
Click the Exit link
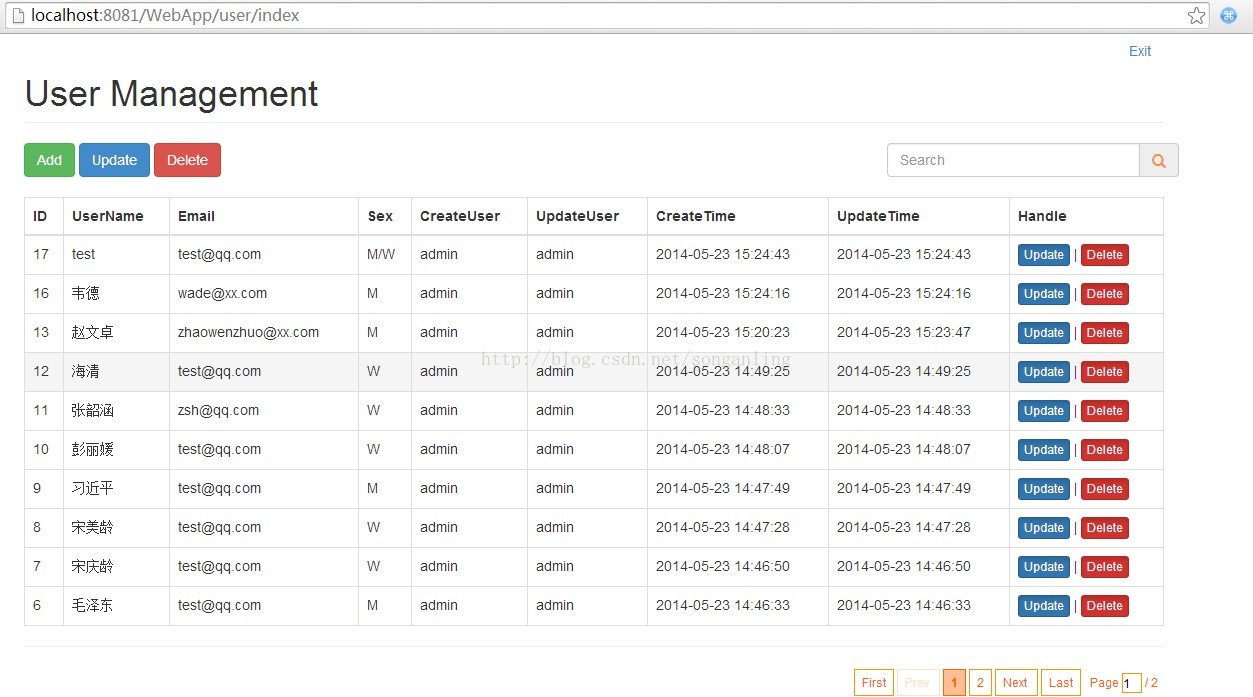coord(1140,51)
